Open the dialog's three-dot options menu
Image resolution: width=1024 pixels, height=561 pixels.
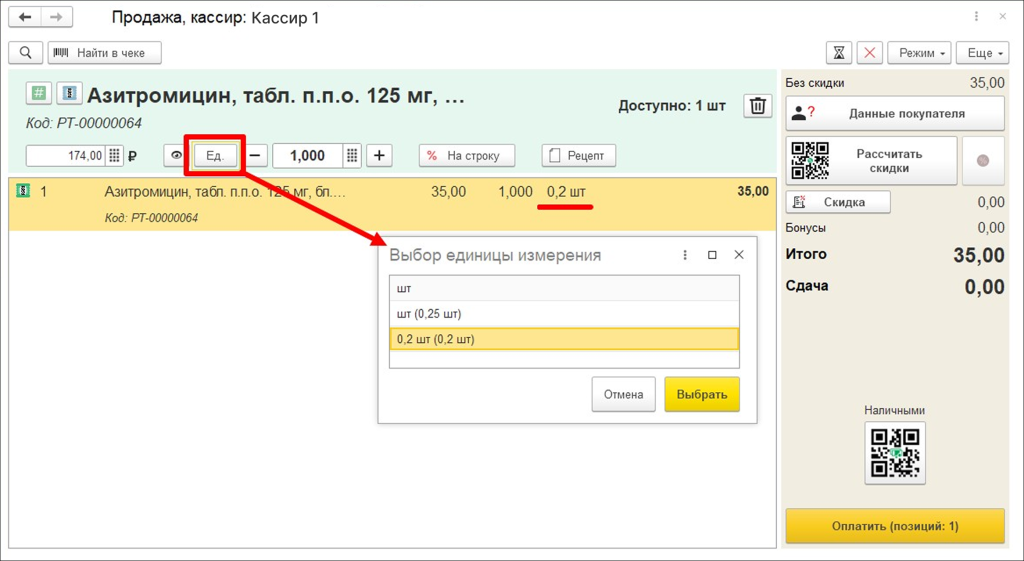tap(685, 255)
